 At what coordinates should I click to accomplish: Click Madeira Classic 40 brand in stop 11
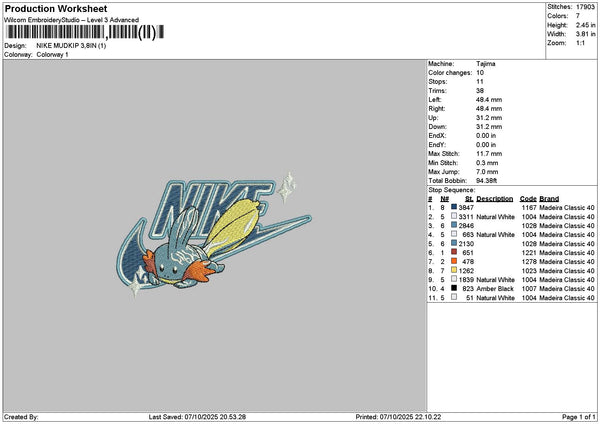[567, 298]
